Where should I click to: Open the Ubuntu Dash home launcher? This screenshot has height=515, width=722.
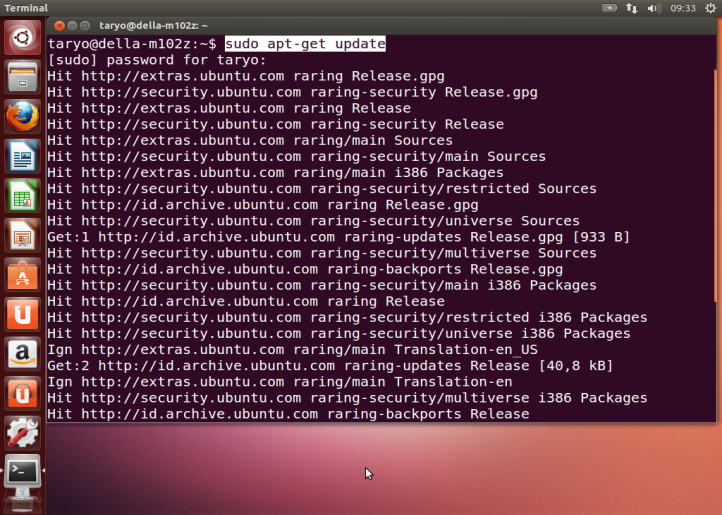[x=22, y=38]
